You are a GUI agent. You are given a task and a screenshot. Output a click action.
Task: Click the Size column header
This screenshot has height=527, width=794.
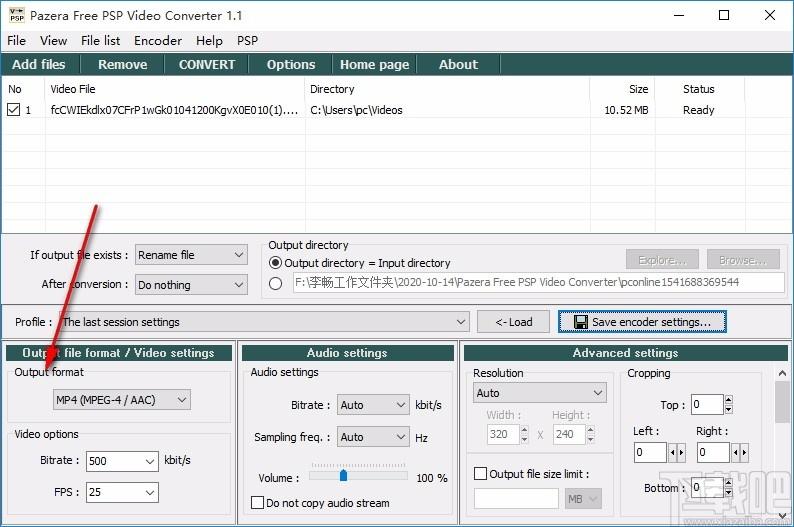622,89
